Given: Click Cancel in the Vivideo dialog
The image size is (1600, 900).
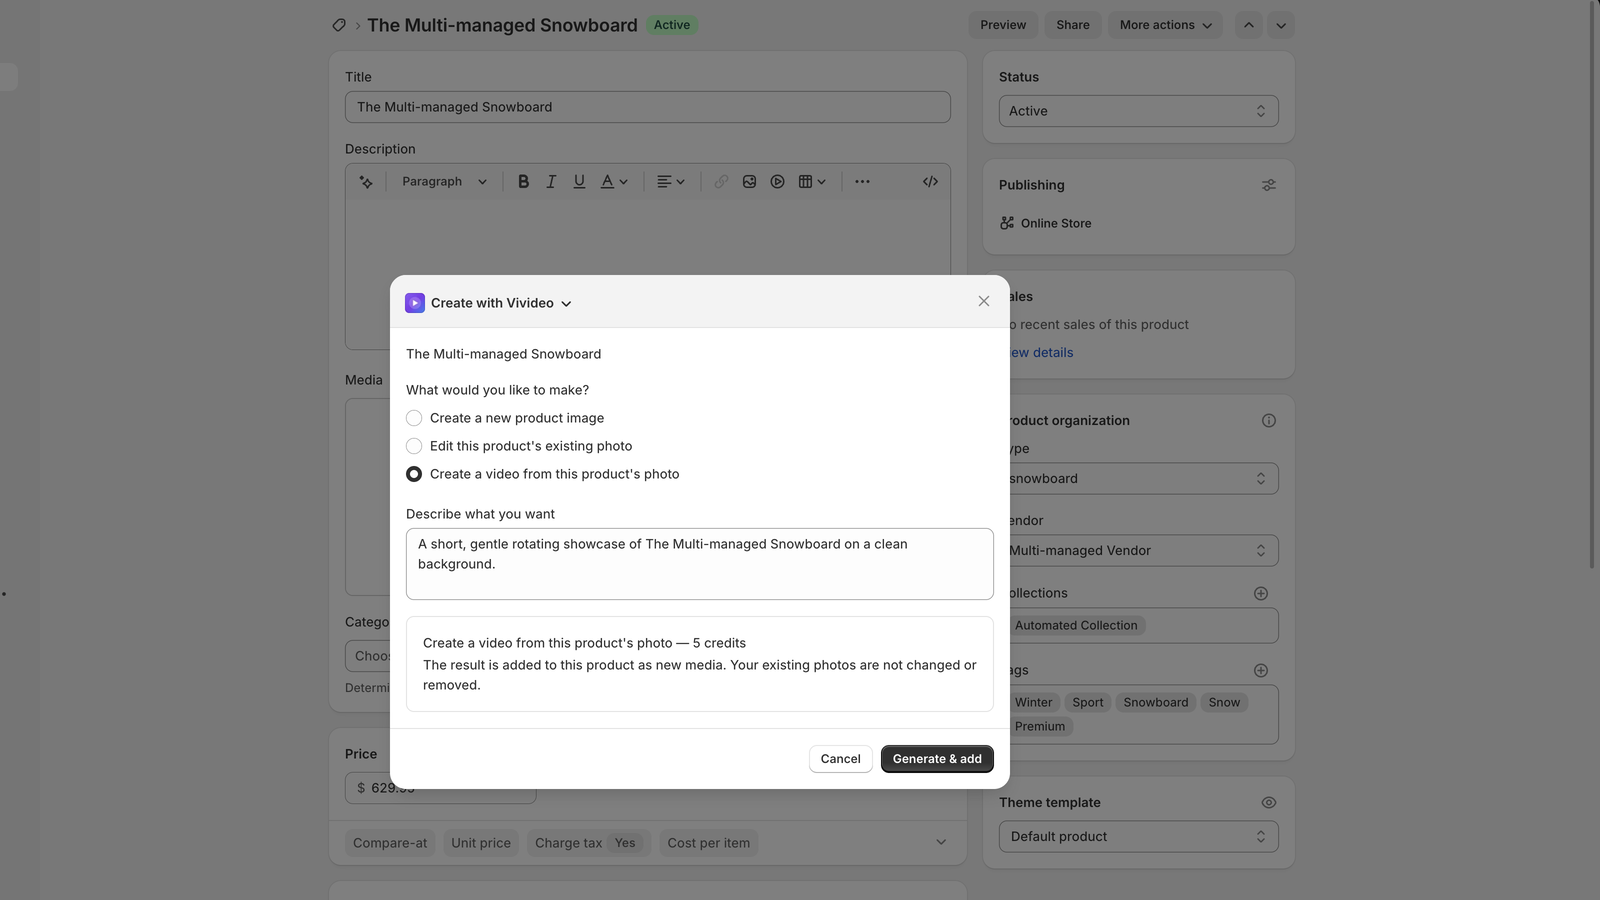Looking at the screenshot, I should pyautogui.click(x=840, y=759).
